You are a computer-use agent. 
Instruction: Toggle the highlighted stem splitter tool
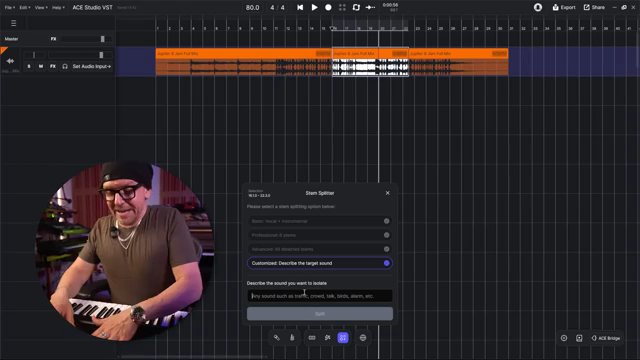(343, 338)
